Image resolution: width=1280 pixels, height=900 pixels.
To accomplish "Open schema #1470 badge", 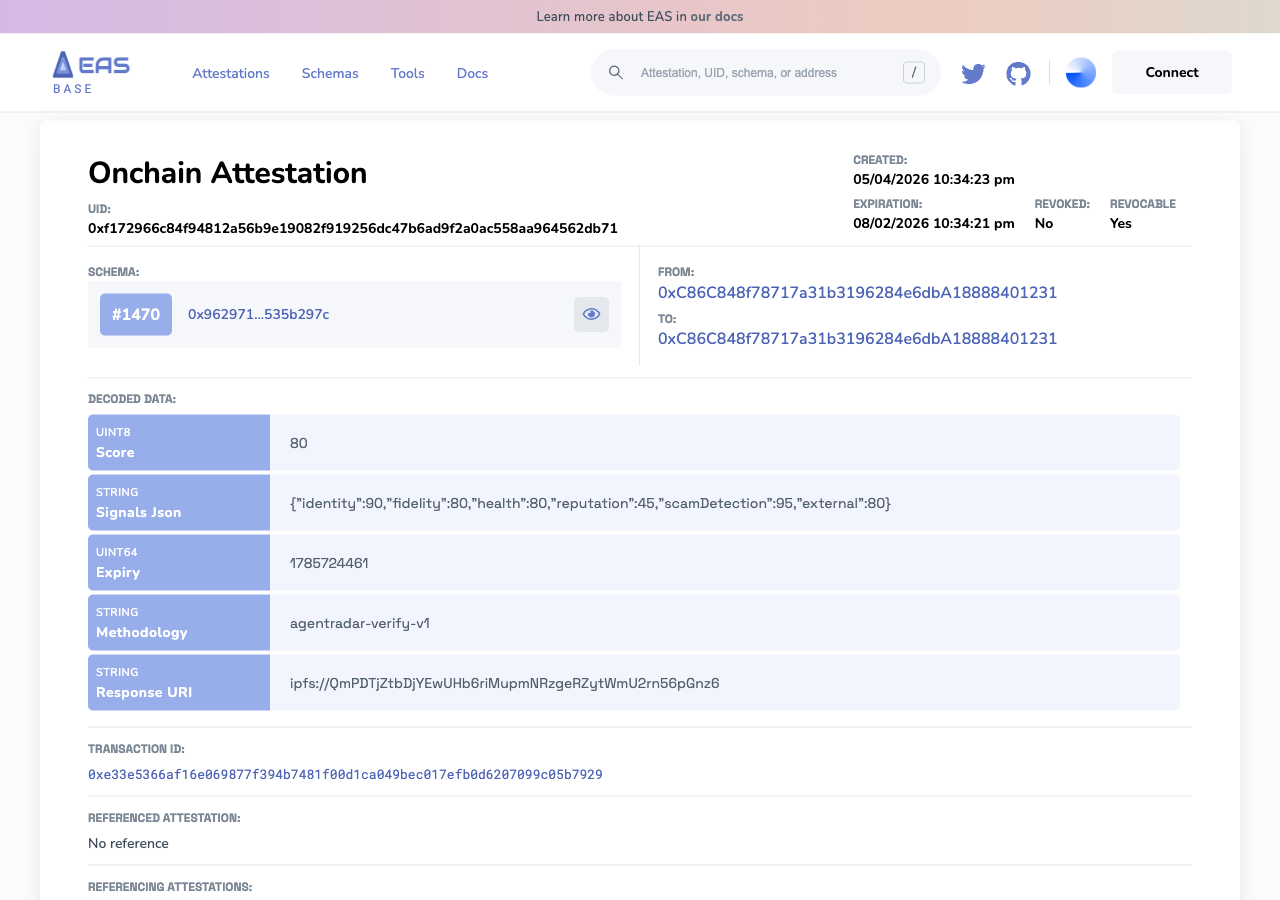I will click(136, 314).
